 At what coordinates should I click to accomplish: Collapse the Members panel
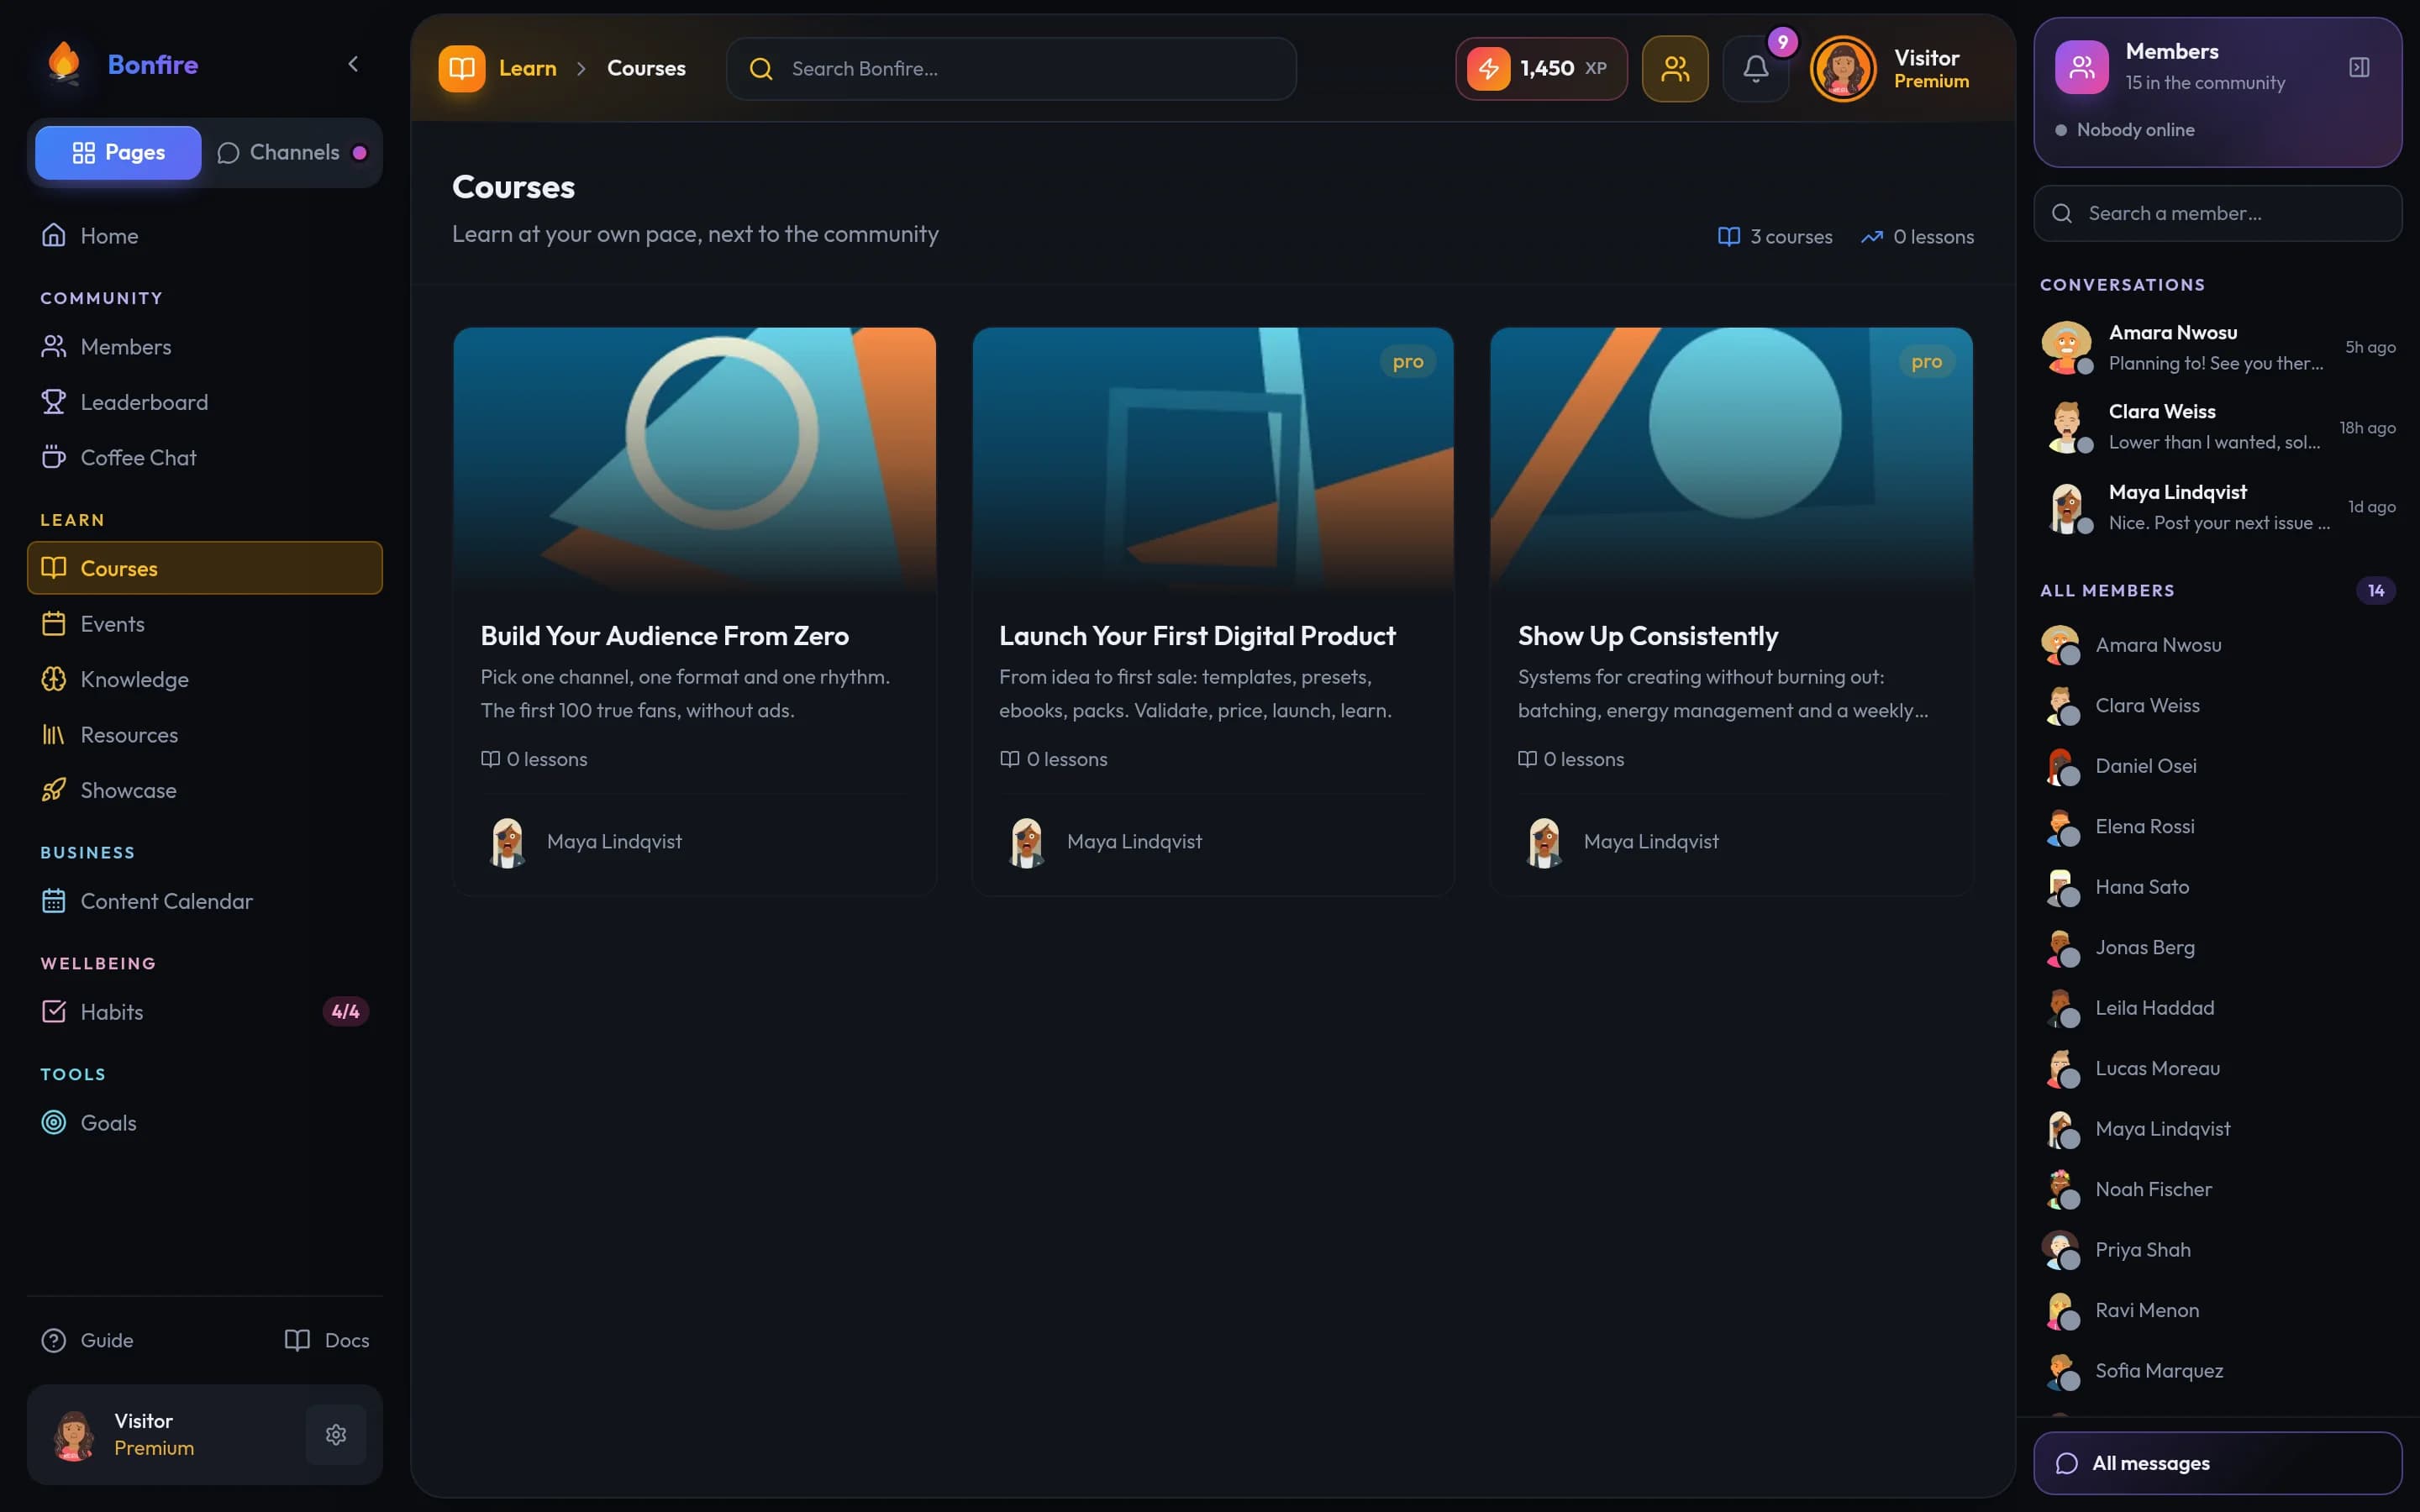click(2359, 67)
